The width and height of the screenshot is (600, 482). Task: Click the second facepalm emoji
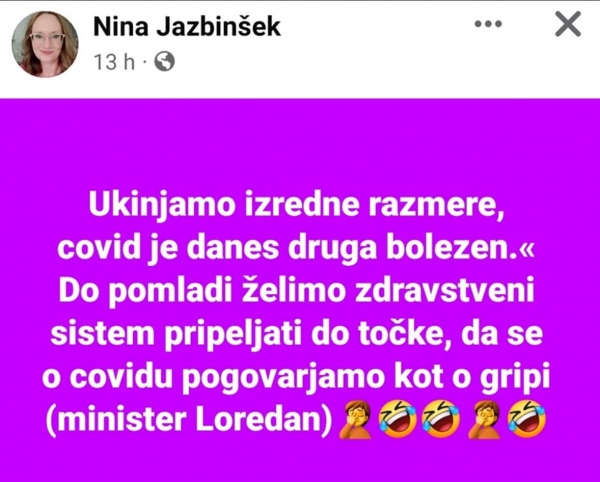[484, 420]
